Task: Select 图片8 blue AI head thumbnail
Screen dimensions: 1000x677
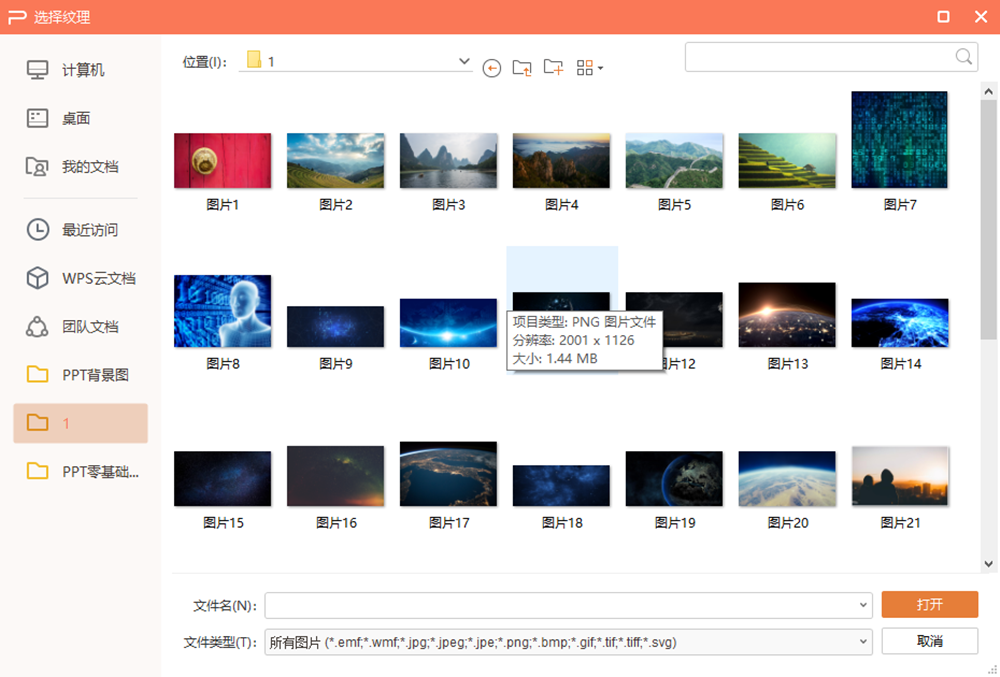Action: [223, 311]
